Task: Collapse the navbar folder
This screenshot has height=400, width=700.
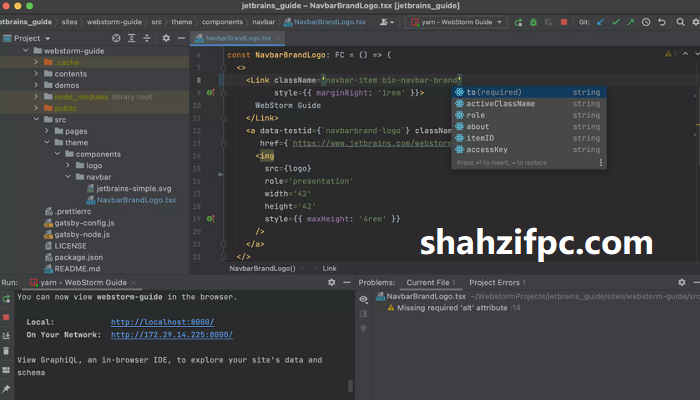Action: pyautogui.click(x=68, y=177)
